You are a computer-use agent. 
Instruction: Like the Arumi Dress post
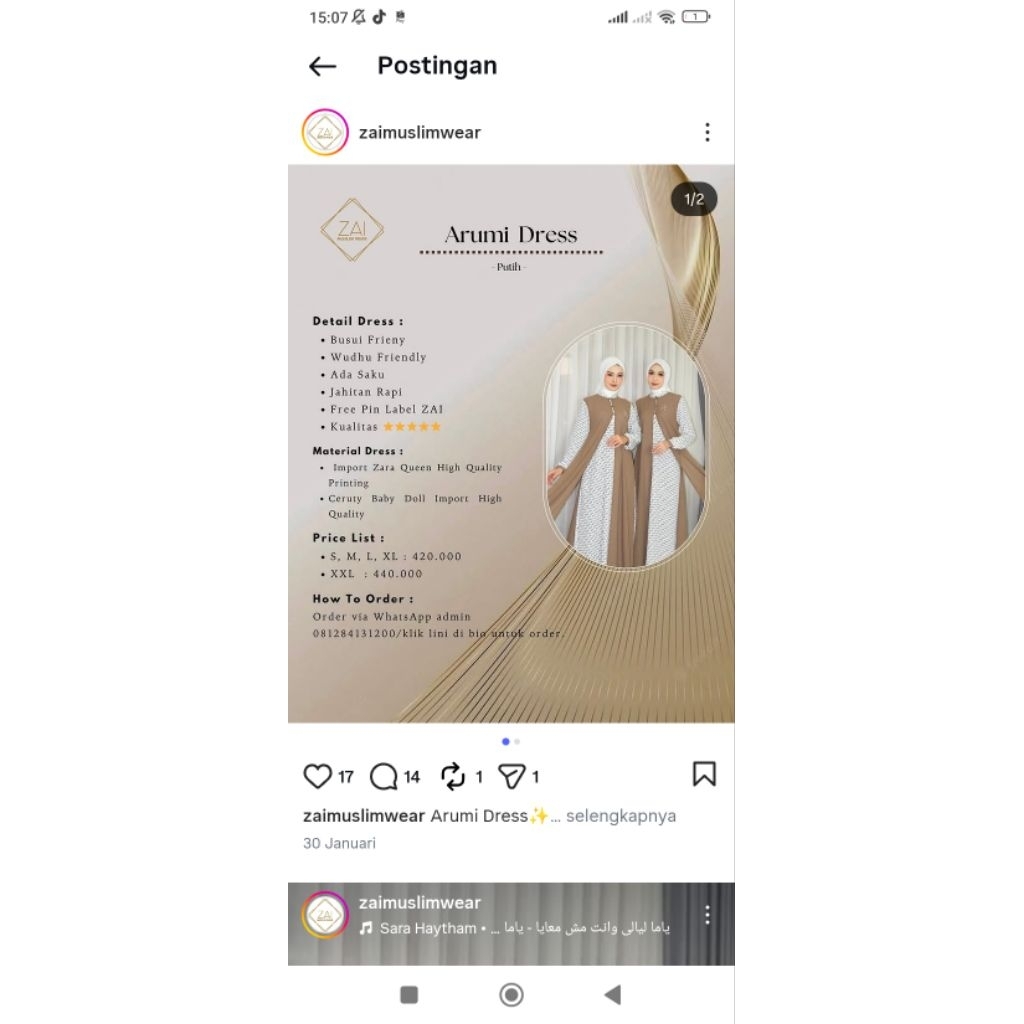pyautogui.click(x=317, y=776)
